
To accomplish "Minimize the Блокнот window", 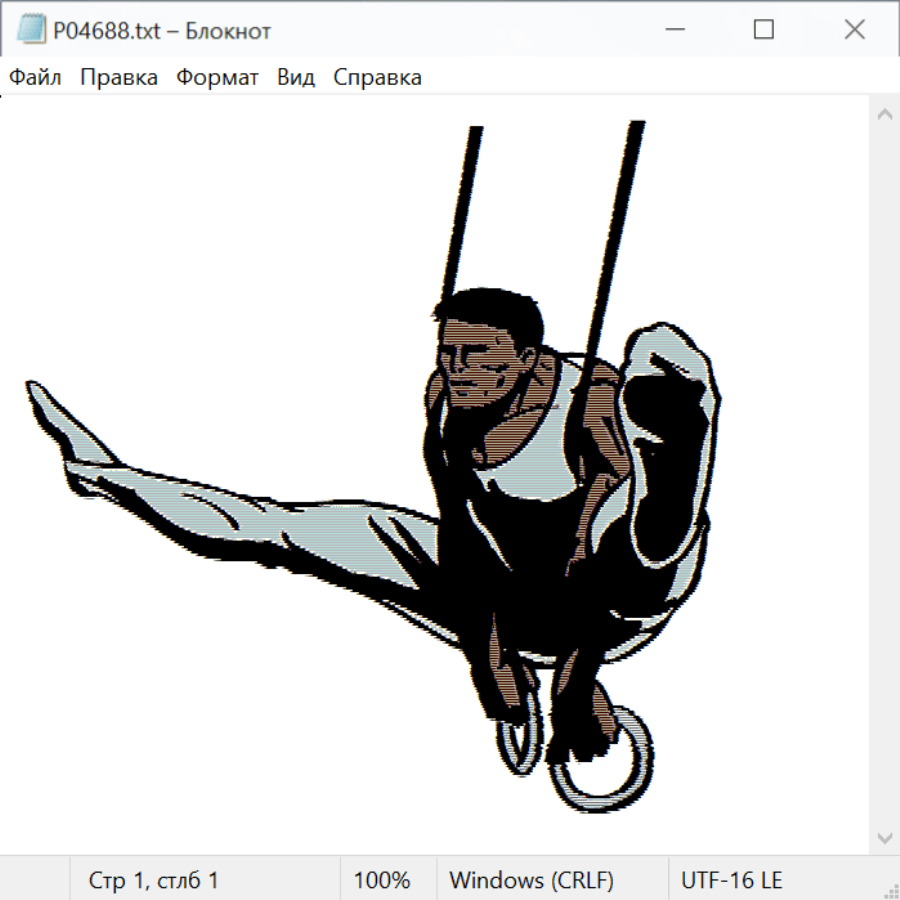I will point(673,30).
